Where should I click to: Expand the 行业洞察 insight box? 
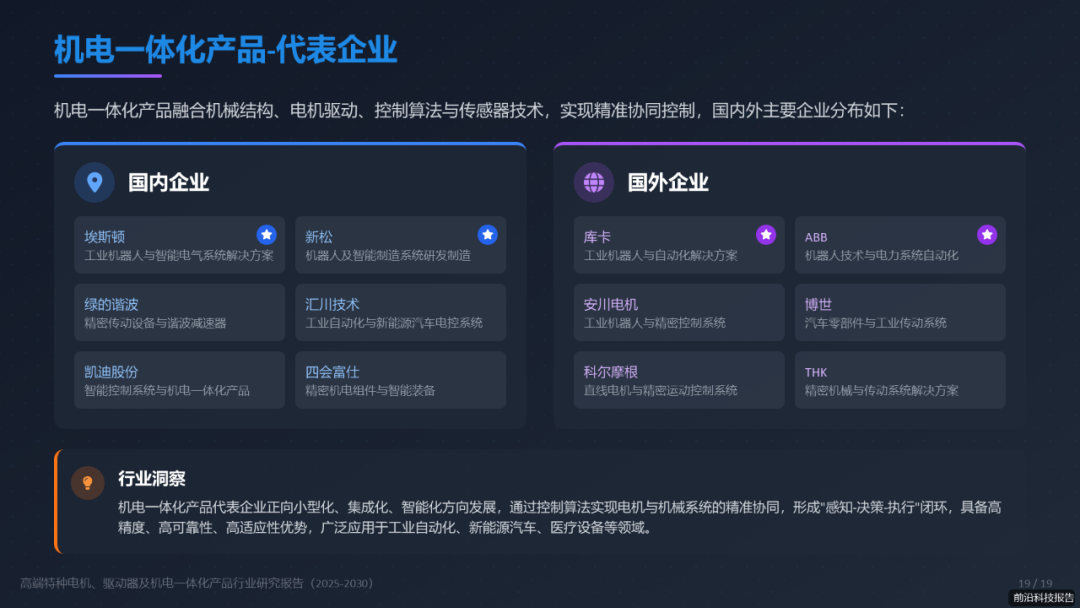click(x=540, y=500)
